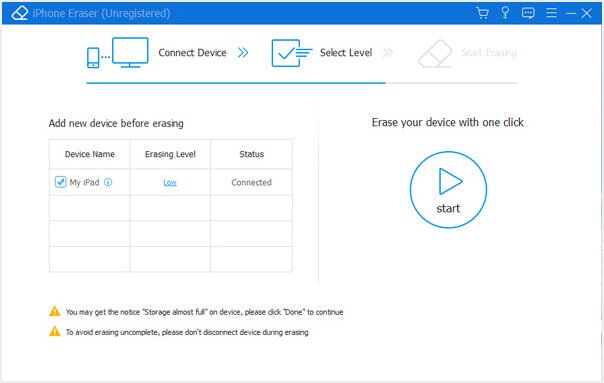
Task: Click the arrows after Connect Device
Action: click(x=243, y=53)
